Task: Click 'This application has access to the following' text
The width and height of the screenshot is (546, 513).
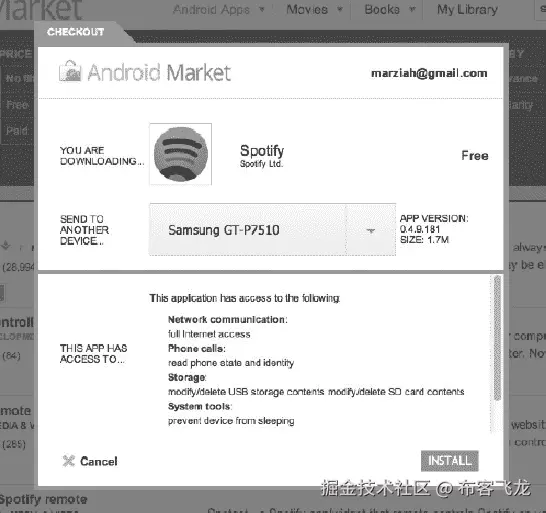Action: 244,298
